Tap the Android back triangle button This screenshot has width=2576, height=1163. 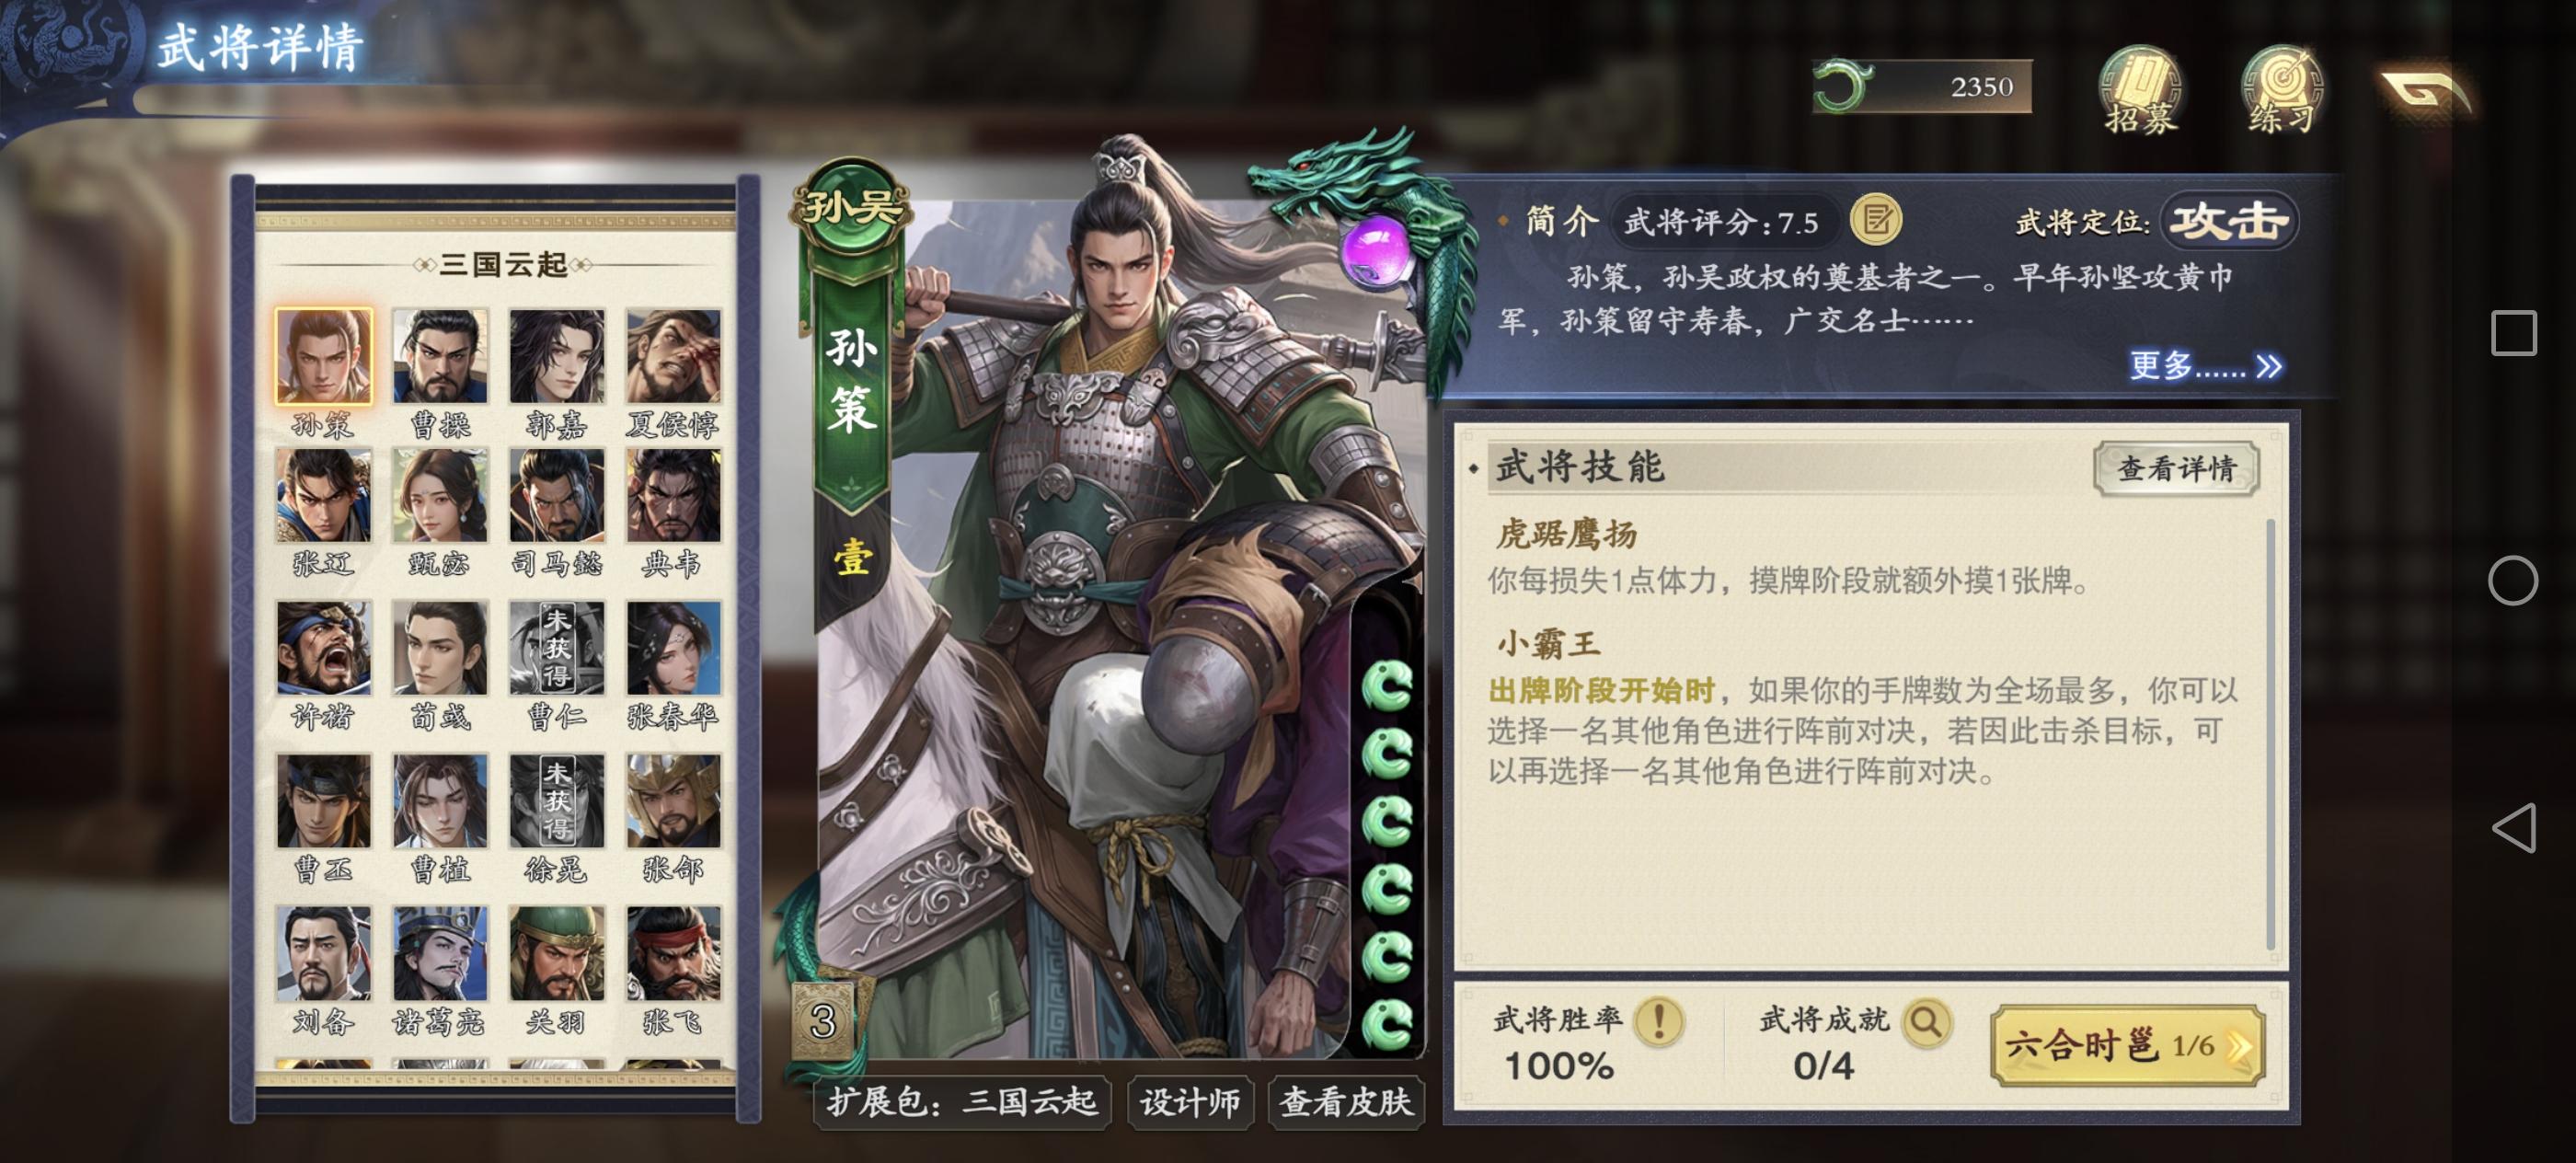click(x=2513, y=828)
